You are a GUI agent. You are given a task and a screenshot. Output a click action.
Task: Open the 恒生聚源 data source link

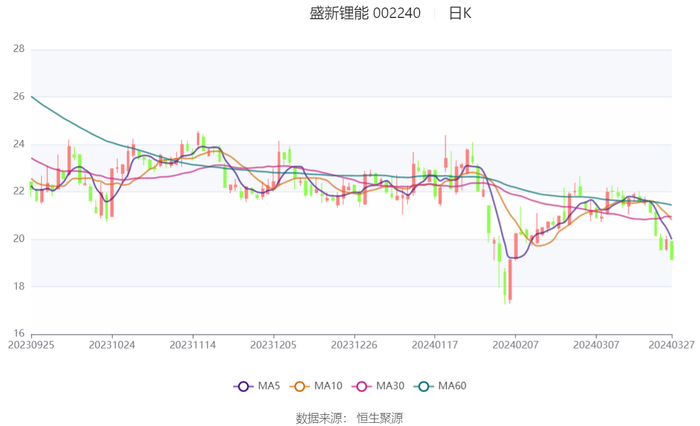pyautogui.click(x=380, y=417)
